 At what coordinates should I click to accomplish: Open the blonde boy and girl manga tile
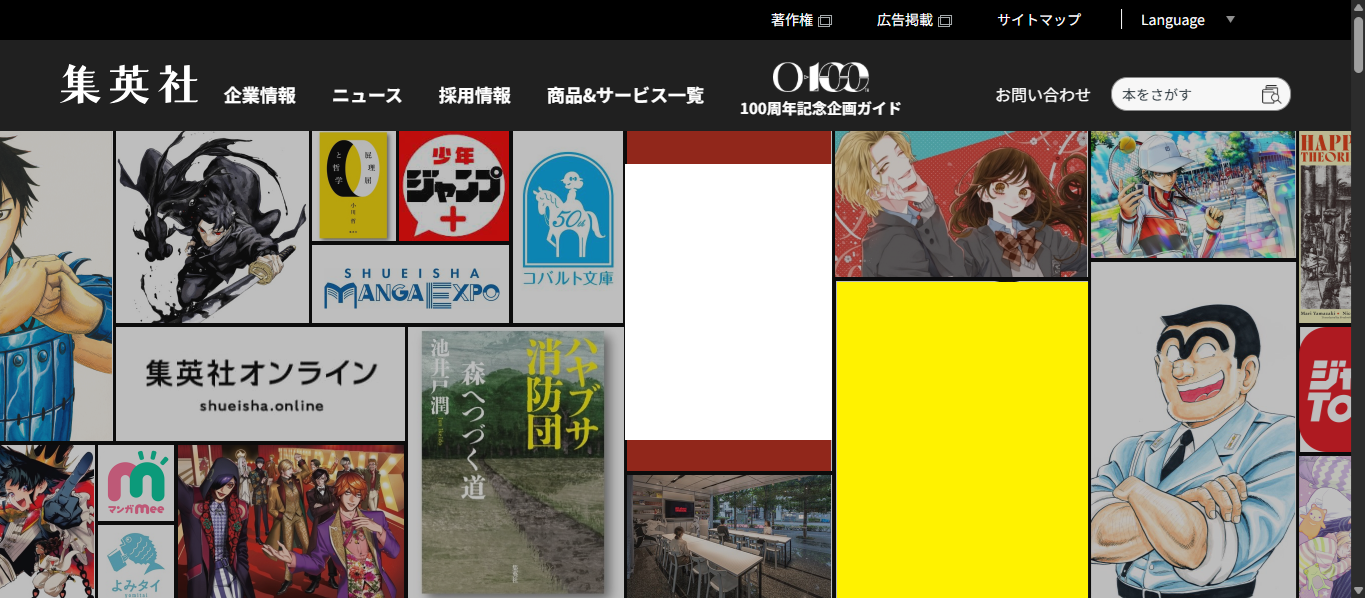[x=961, y=204]
